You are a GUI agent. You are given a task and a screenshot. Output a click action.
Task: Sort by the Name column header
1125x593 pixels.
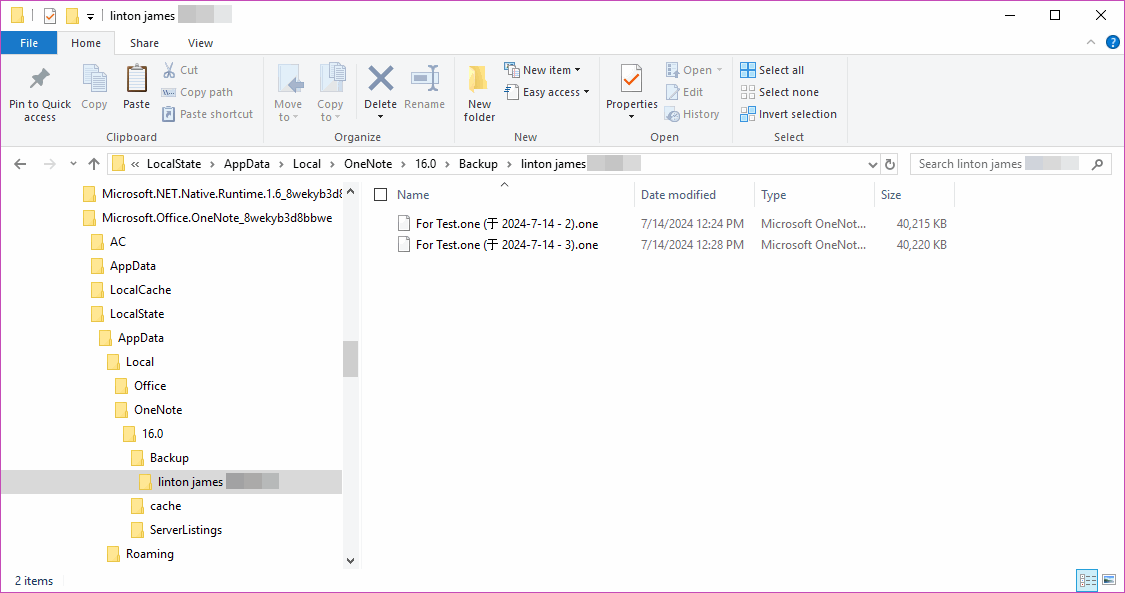(x=413, y=195)
